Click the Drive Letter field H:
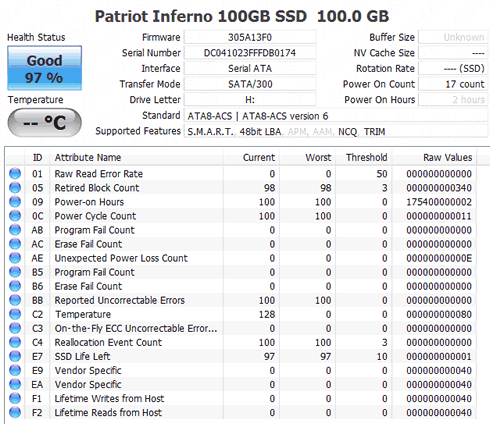Screen dimensions: 490x424 [250, 100]
